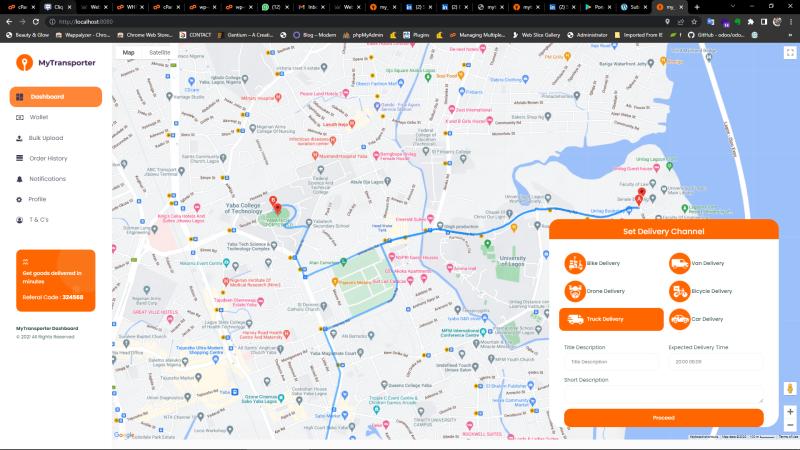
Task: Select Truck Delivery channel
Action: [x=611, y=319]
